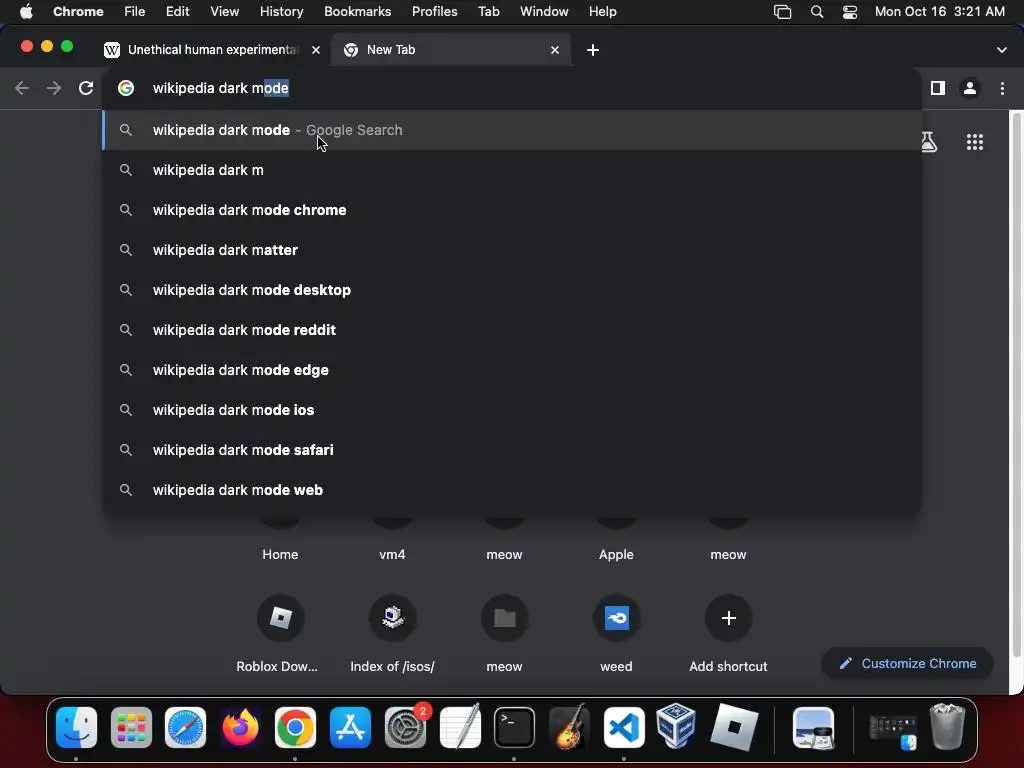Open the Tab menu
Image resolution: width=1024 pixels, height=768 pixels.
488,12
